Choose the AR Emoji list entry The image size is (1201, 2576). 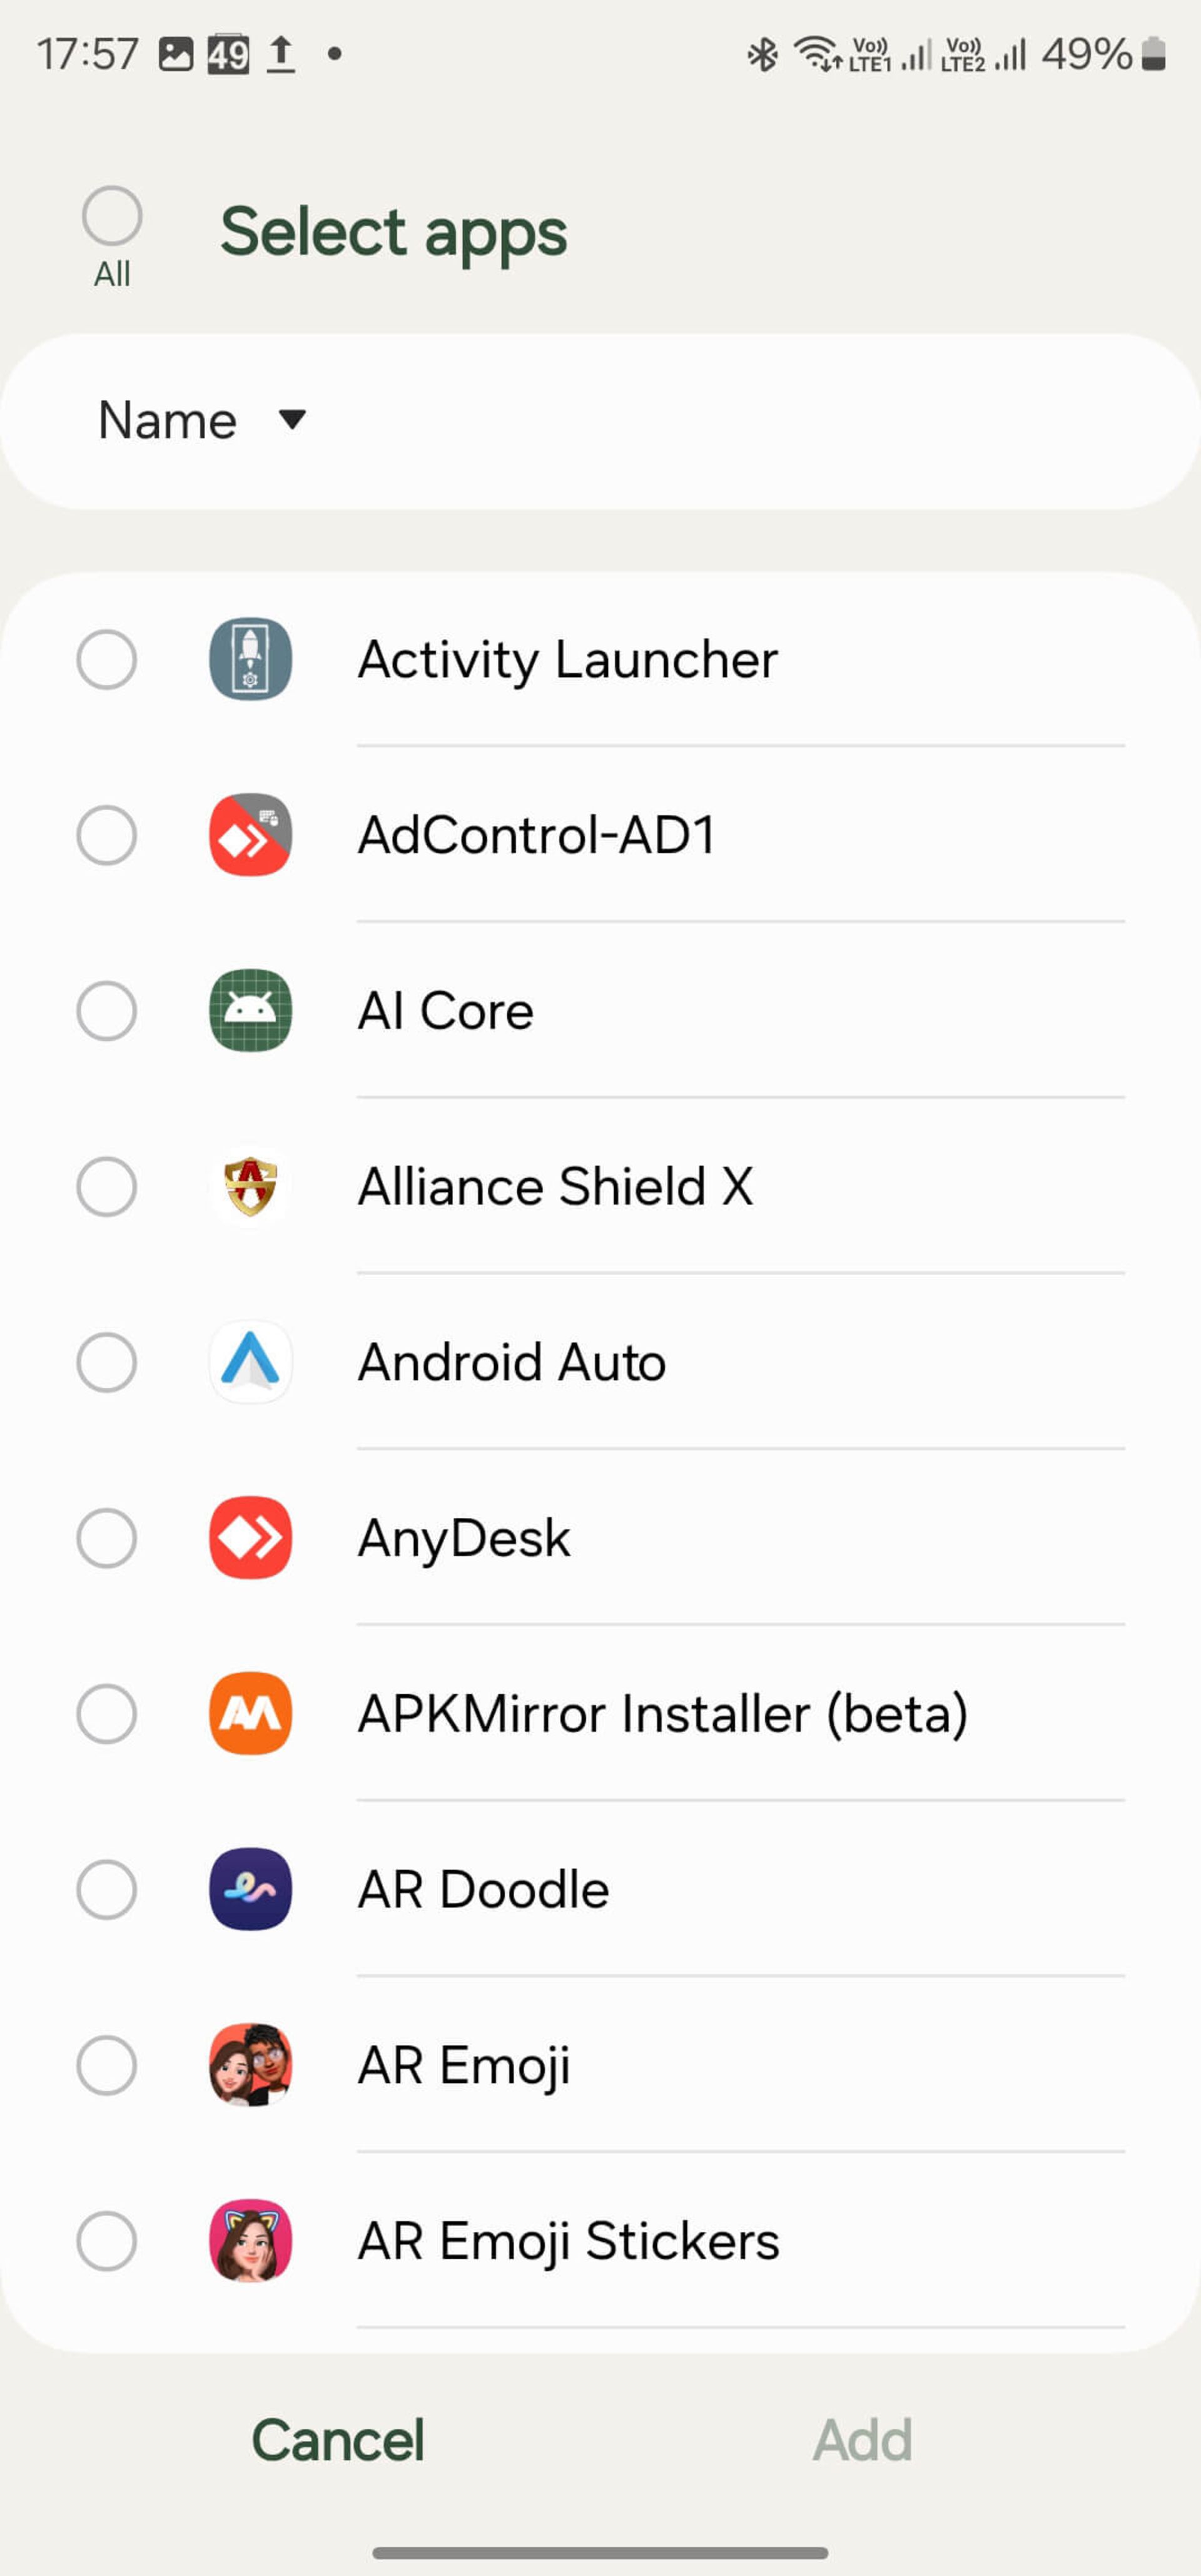pyautogui.click(x=464, y=2065)
